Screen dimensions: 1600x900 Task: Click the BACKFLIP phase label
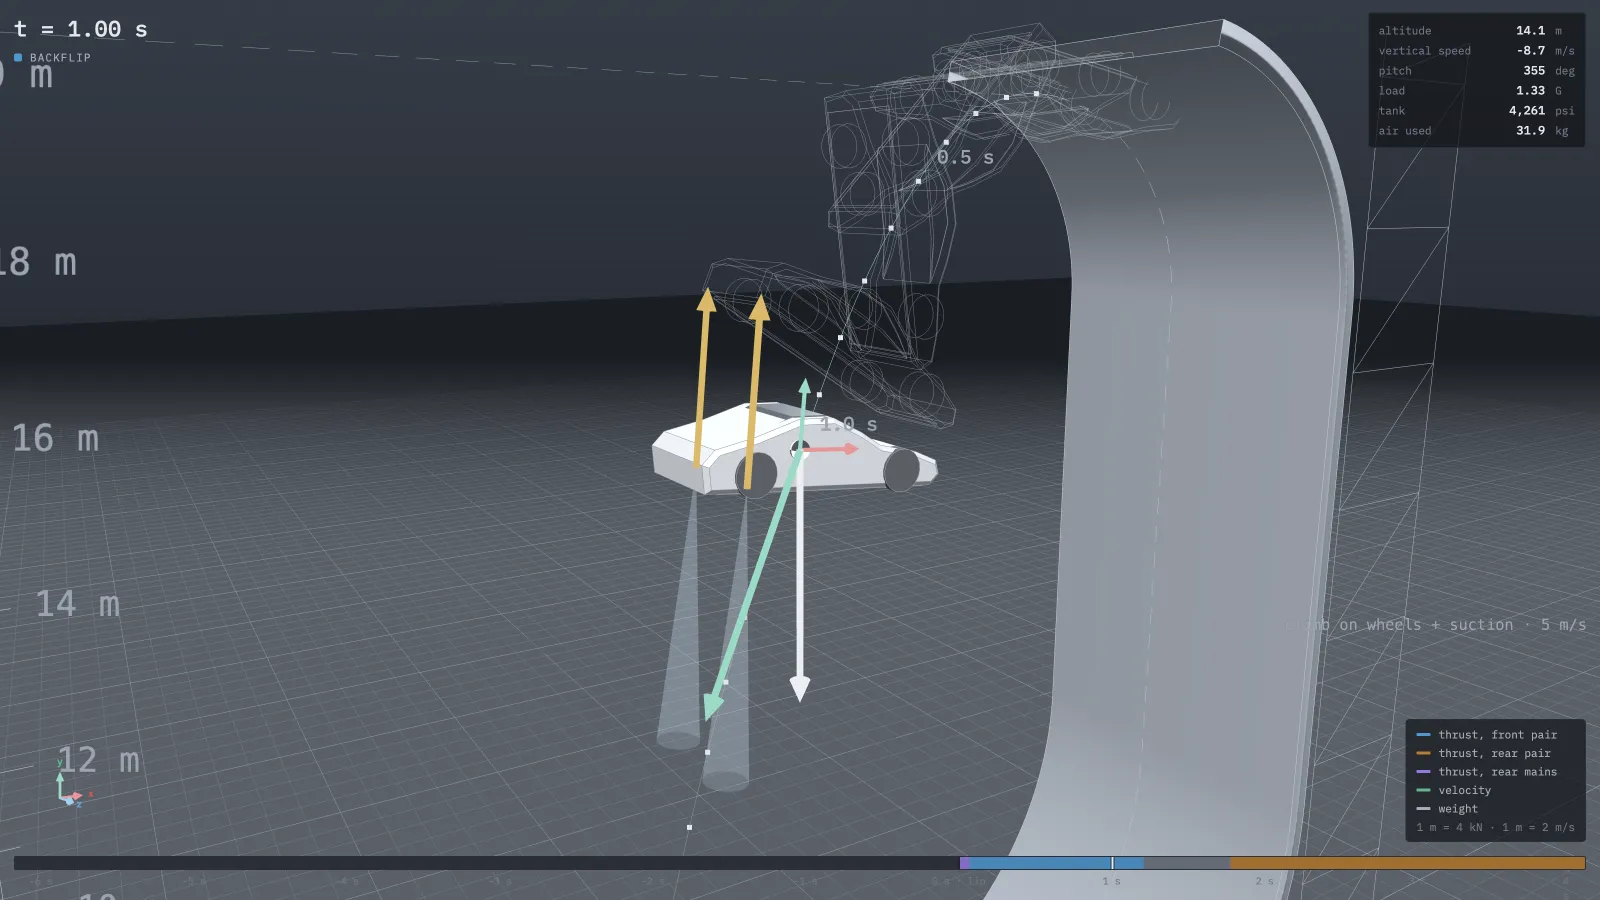60,57
